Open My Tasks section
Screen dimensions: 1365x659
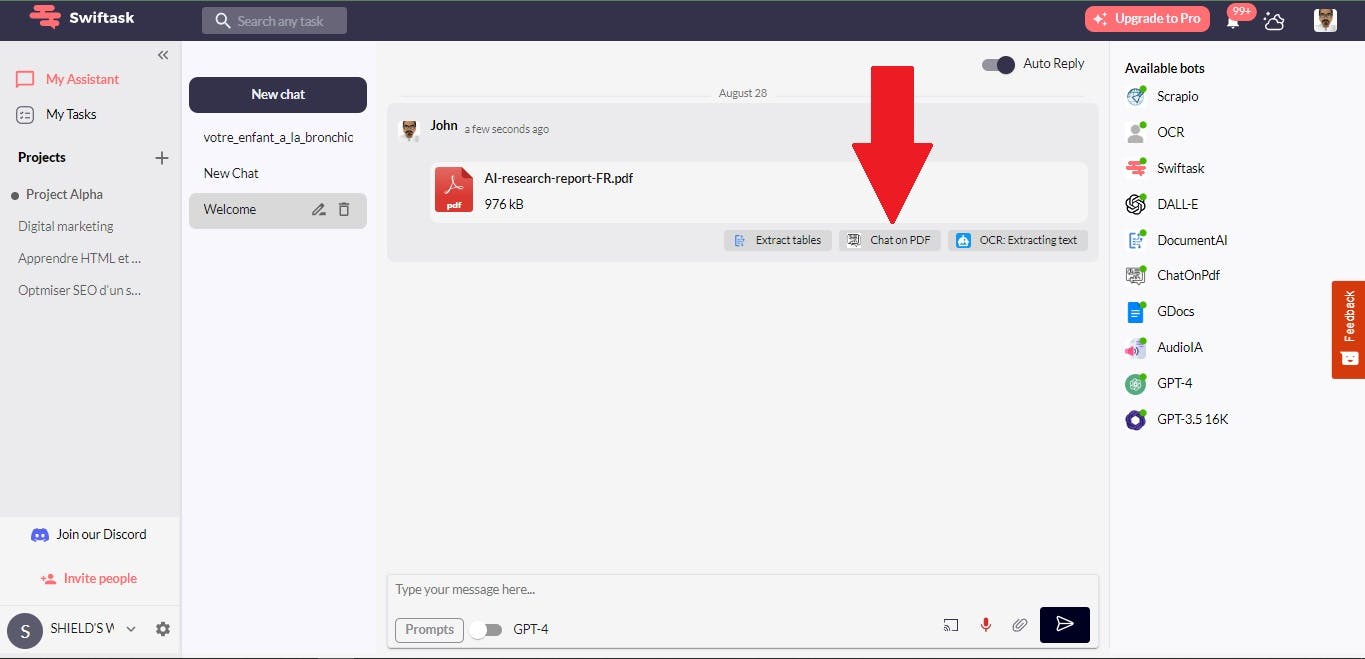57,114
